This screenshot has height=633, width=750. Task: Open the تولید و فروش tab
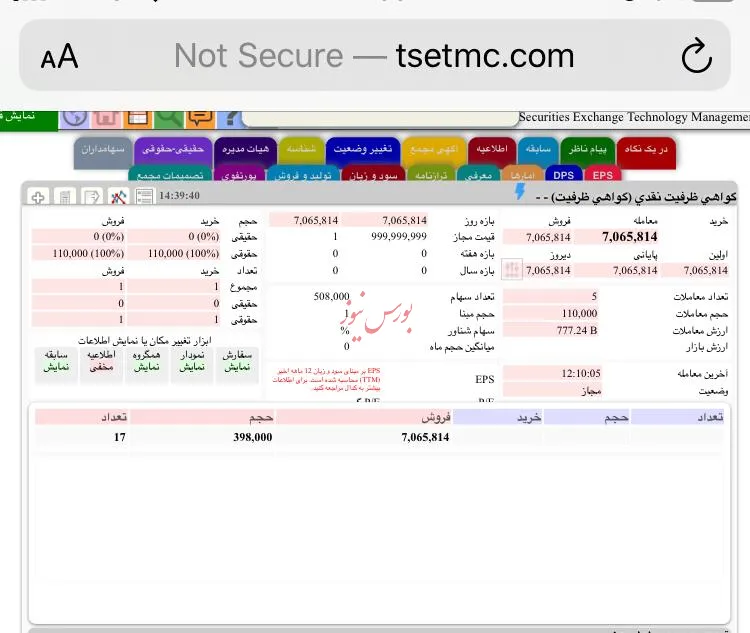303,175
